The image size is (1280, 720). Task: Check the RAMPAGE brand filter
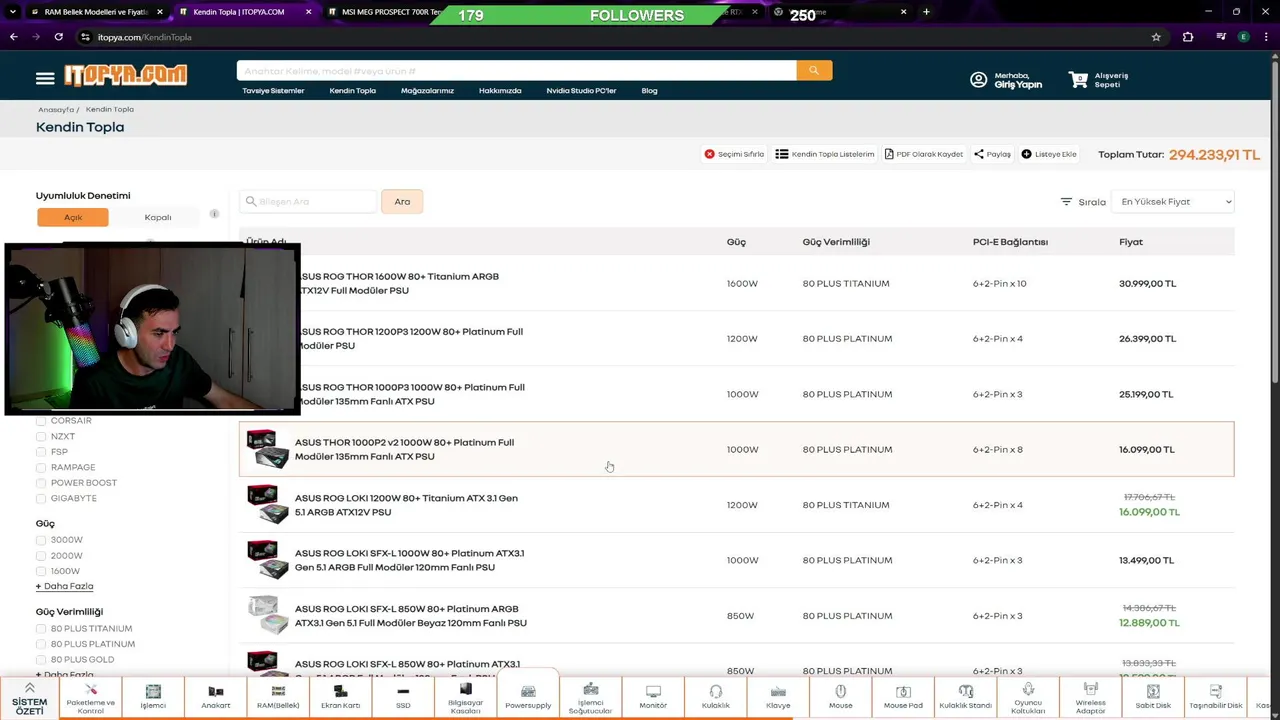(x=41, y=467)
